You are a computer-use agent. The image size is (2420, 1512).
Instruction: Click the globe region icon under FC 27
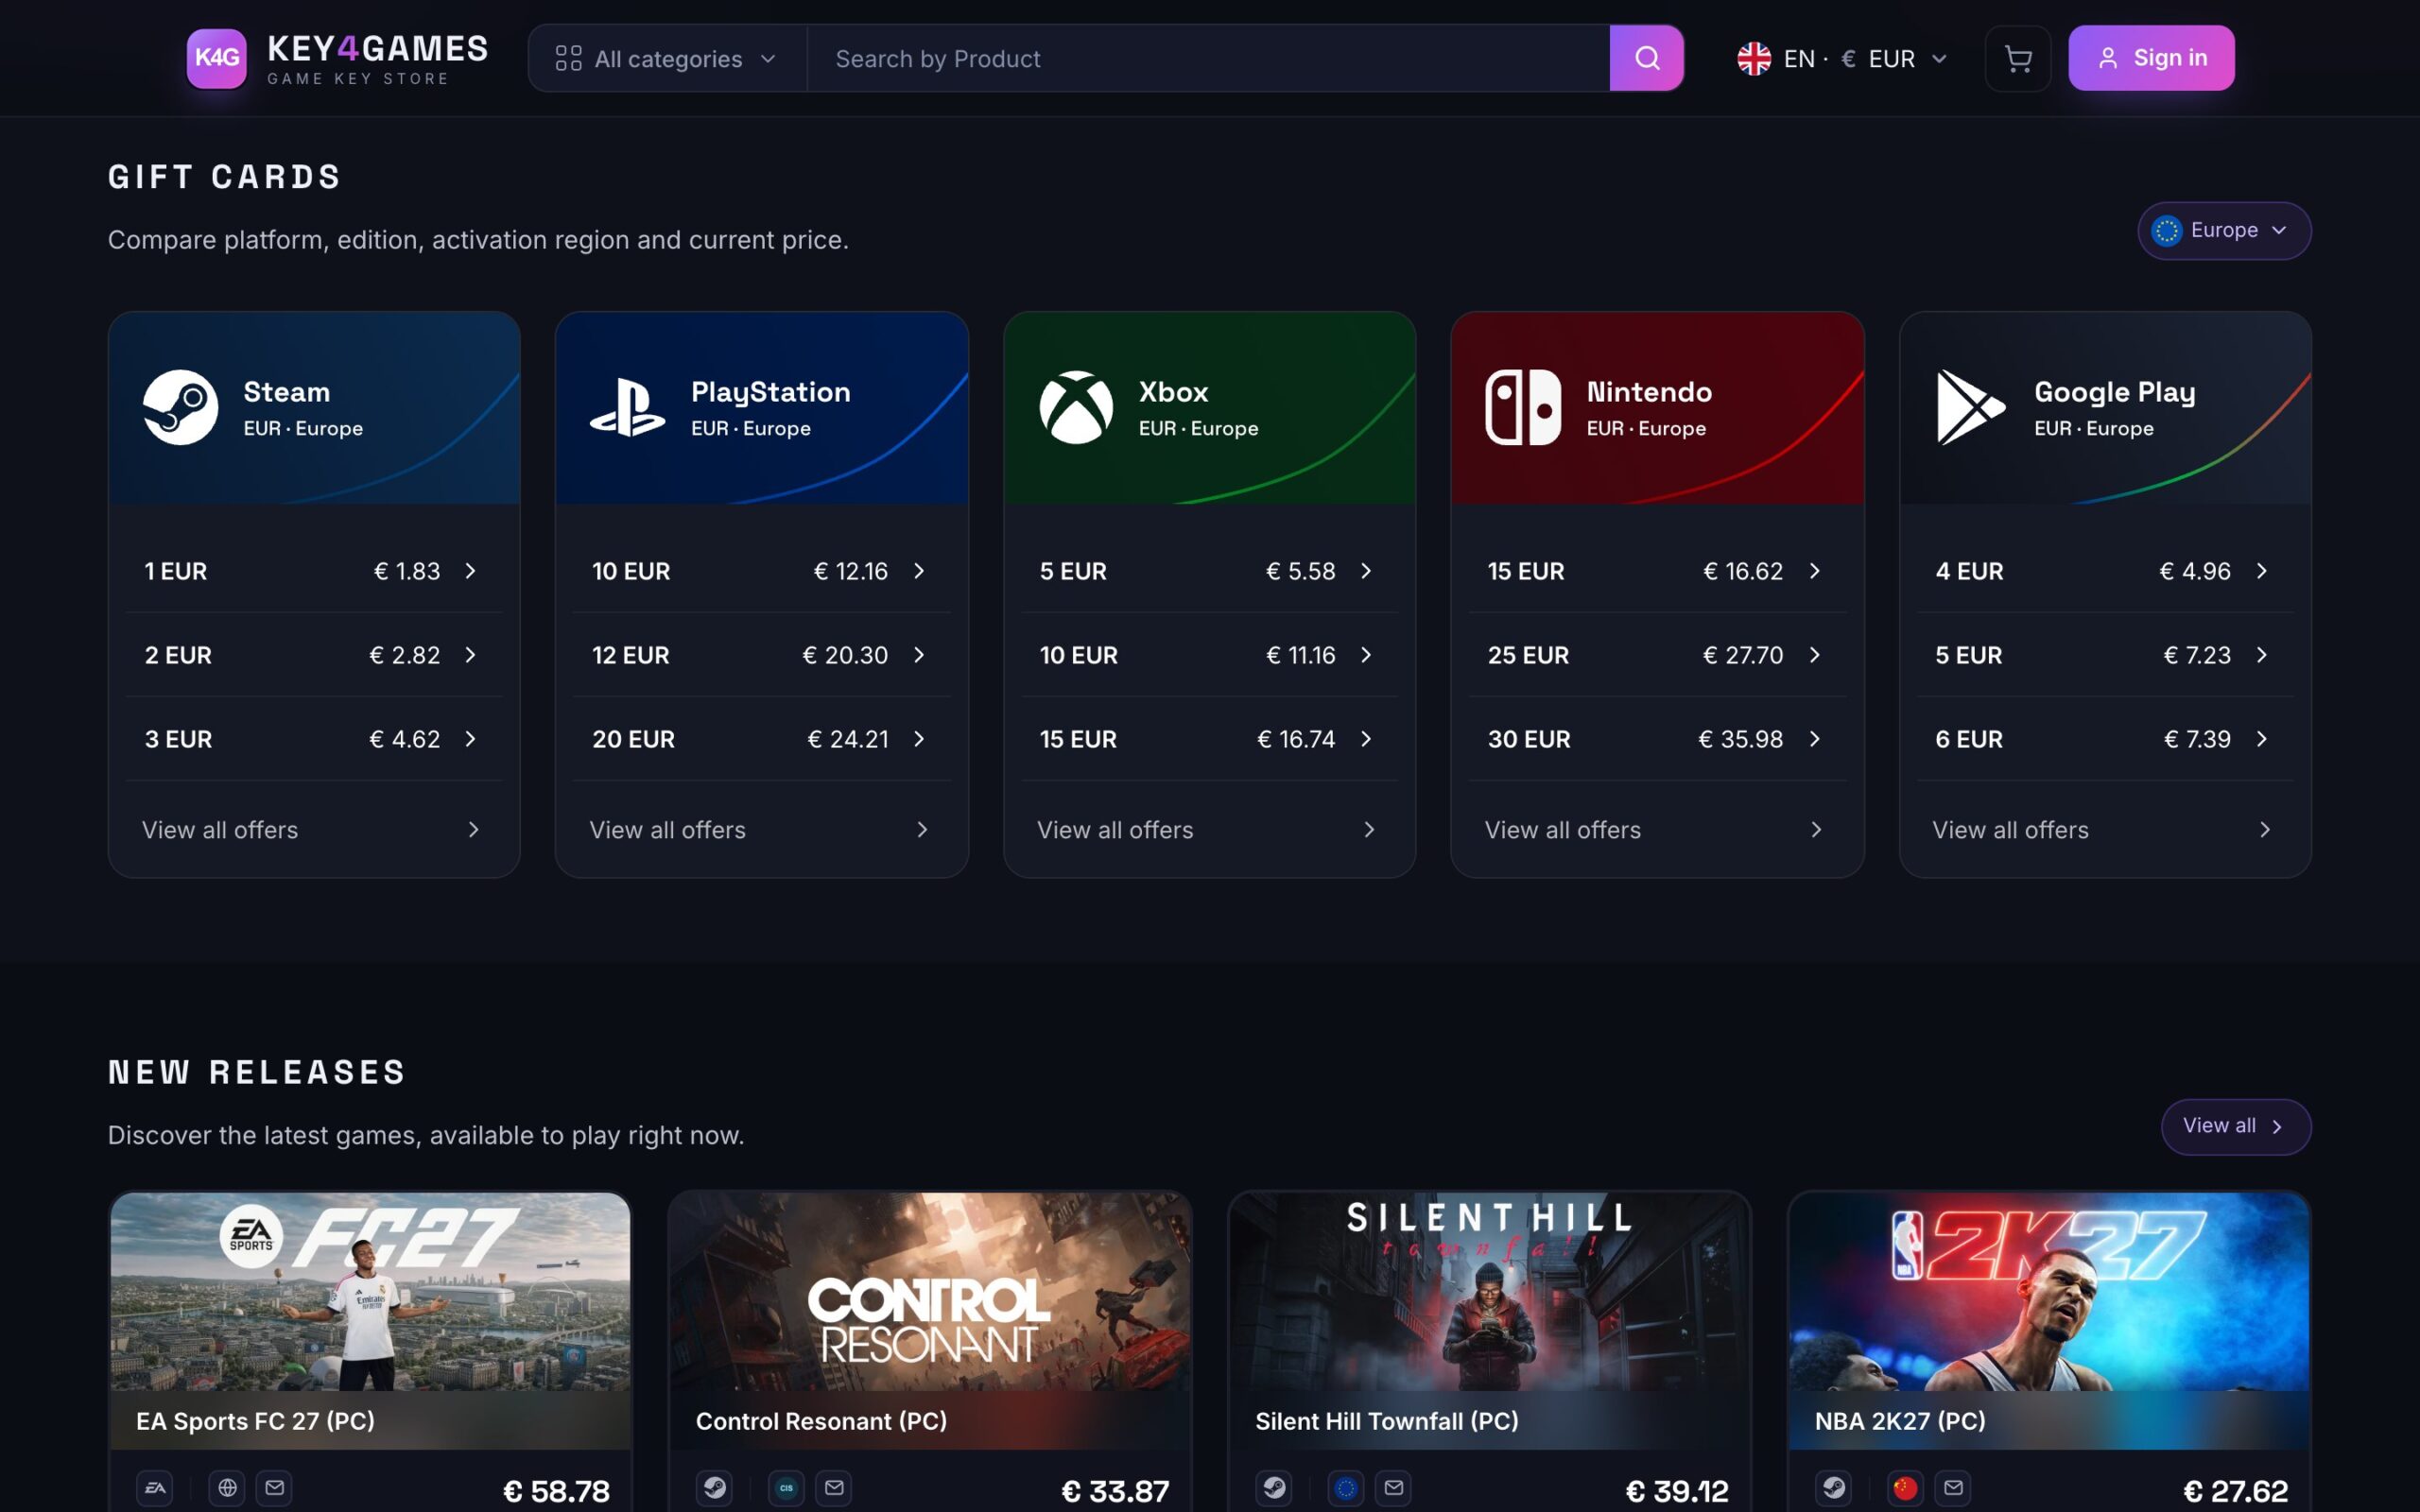(227, 1488)
